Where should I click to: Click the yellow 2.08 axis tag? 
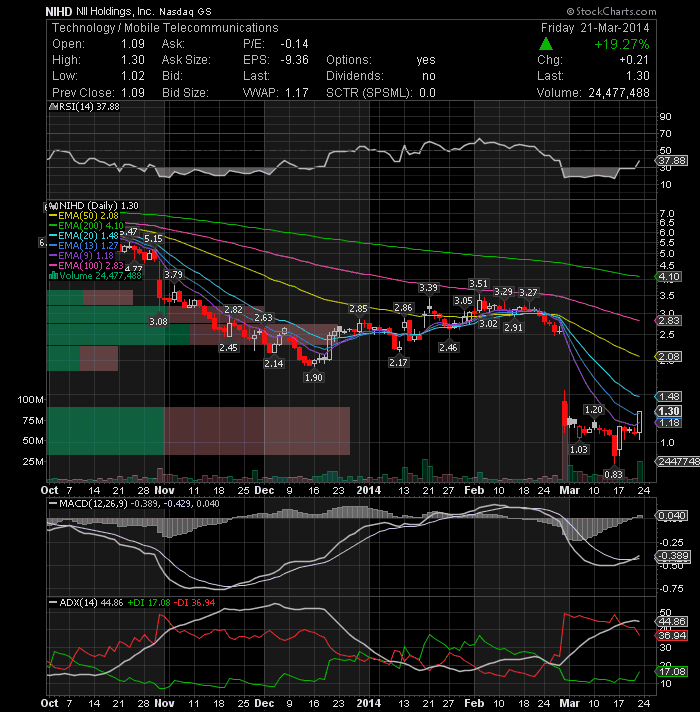[669, 356]
